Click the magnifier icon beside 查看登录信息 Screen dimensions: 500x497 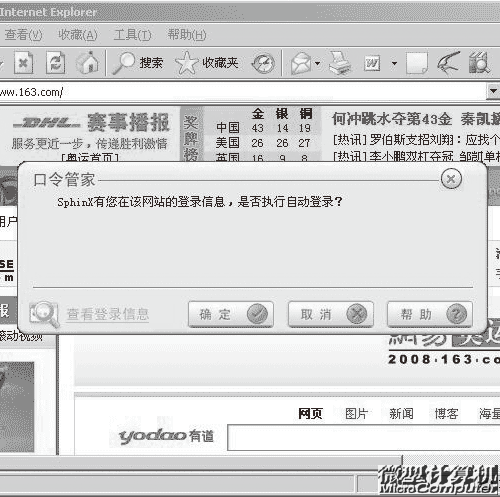pos(44,314)
